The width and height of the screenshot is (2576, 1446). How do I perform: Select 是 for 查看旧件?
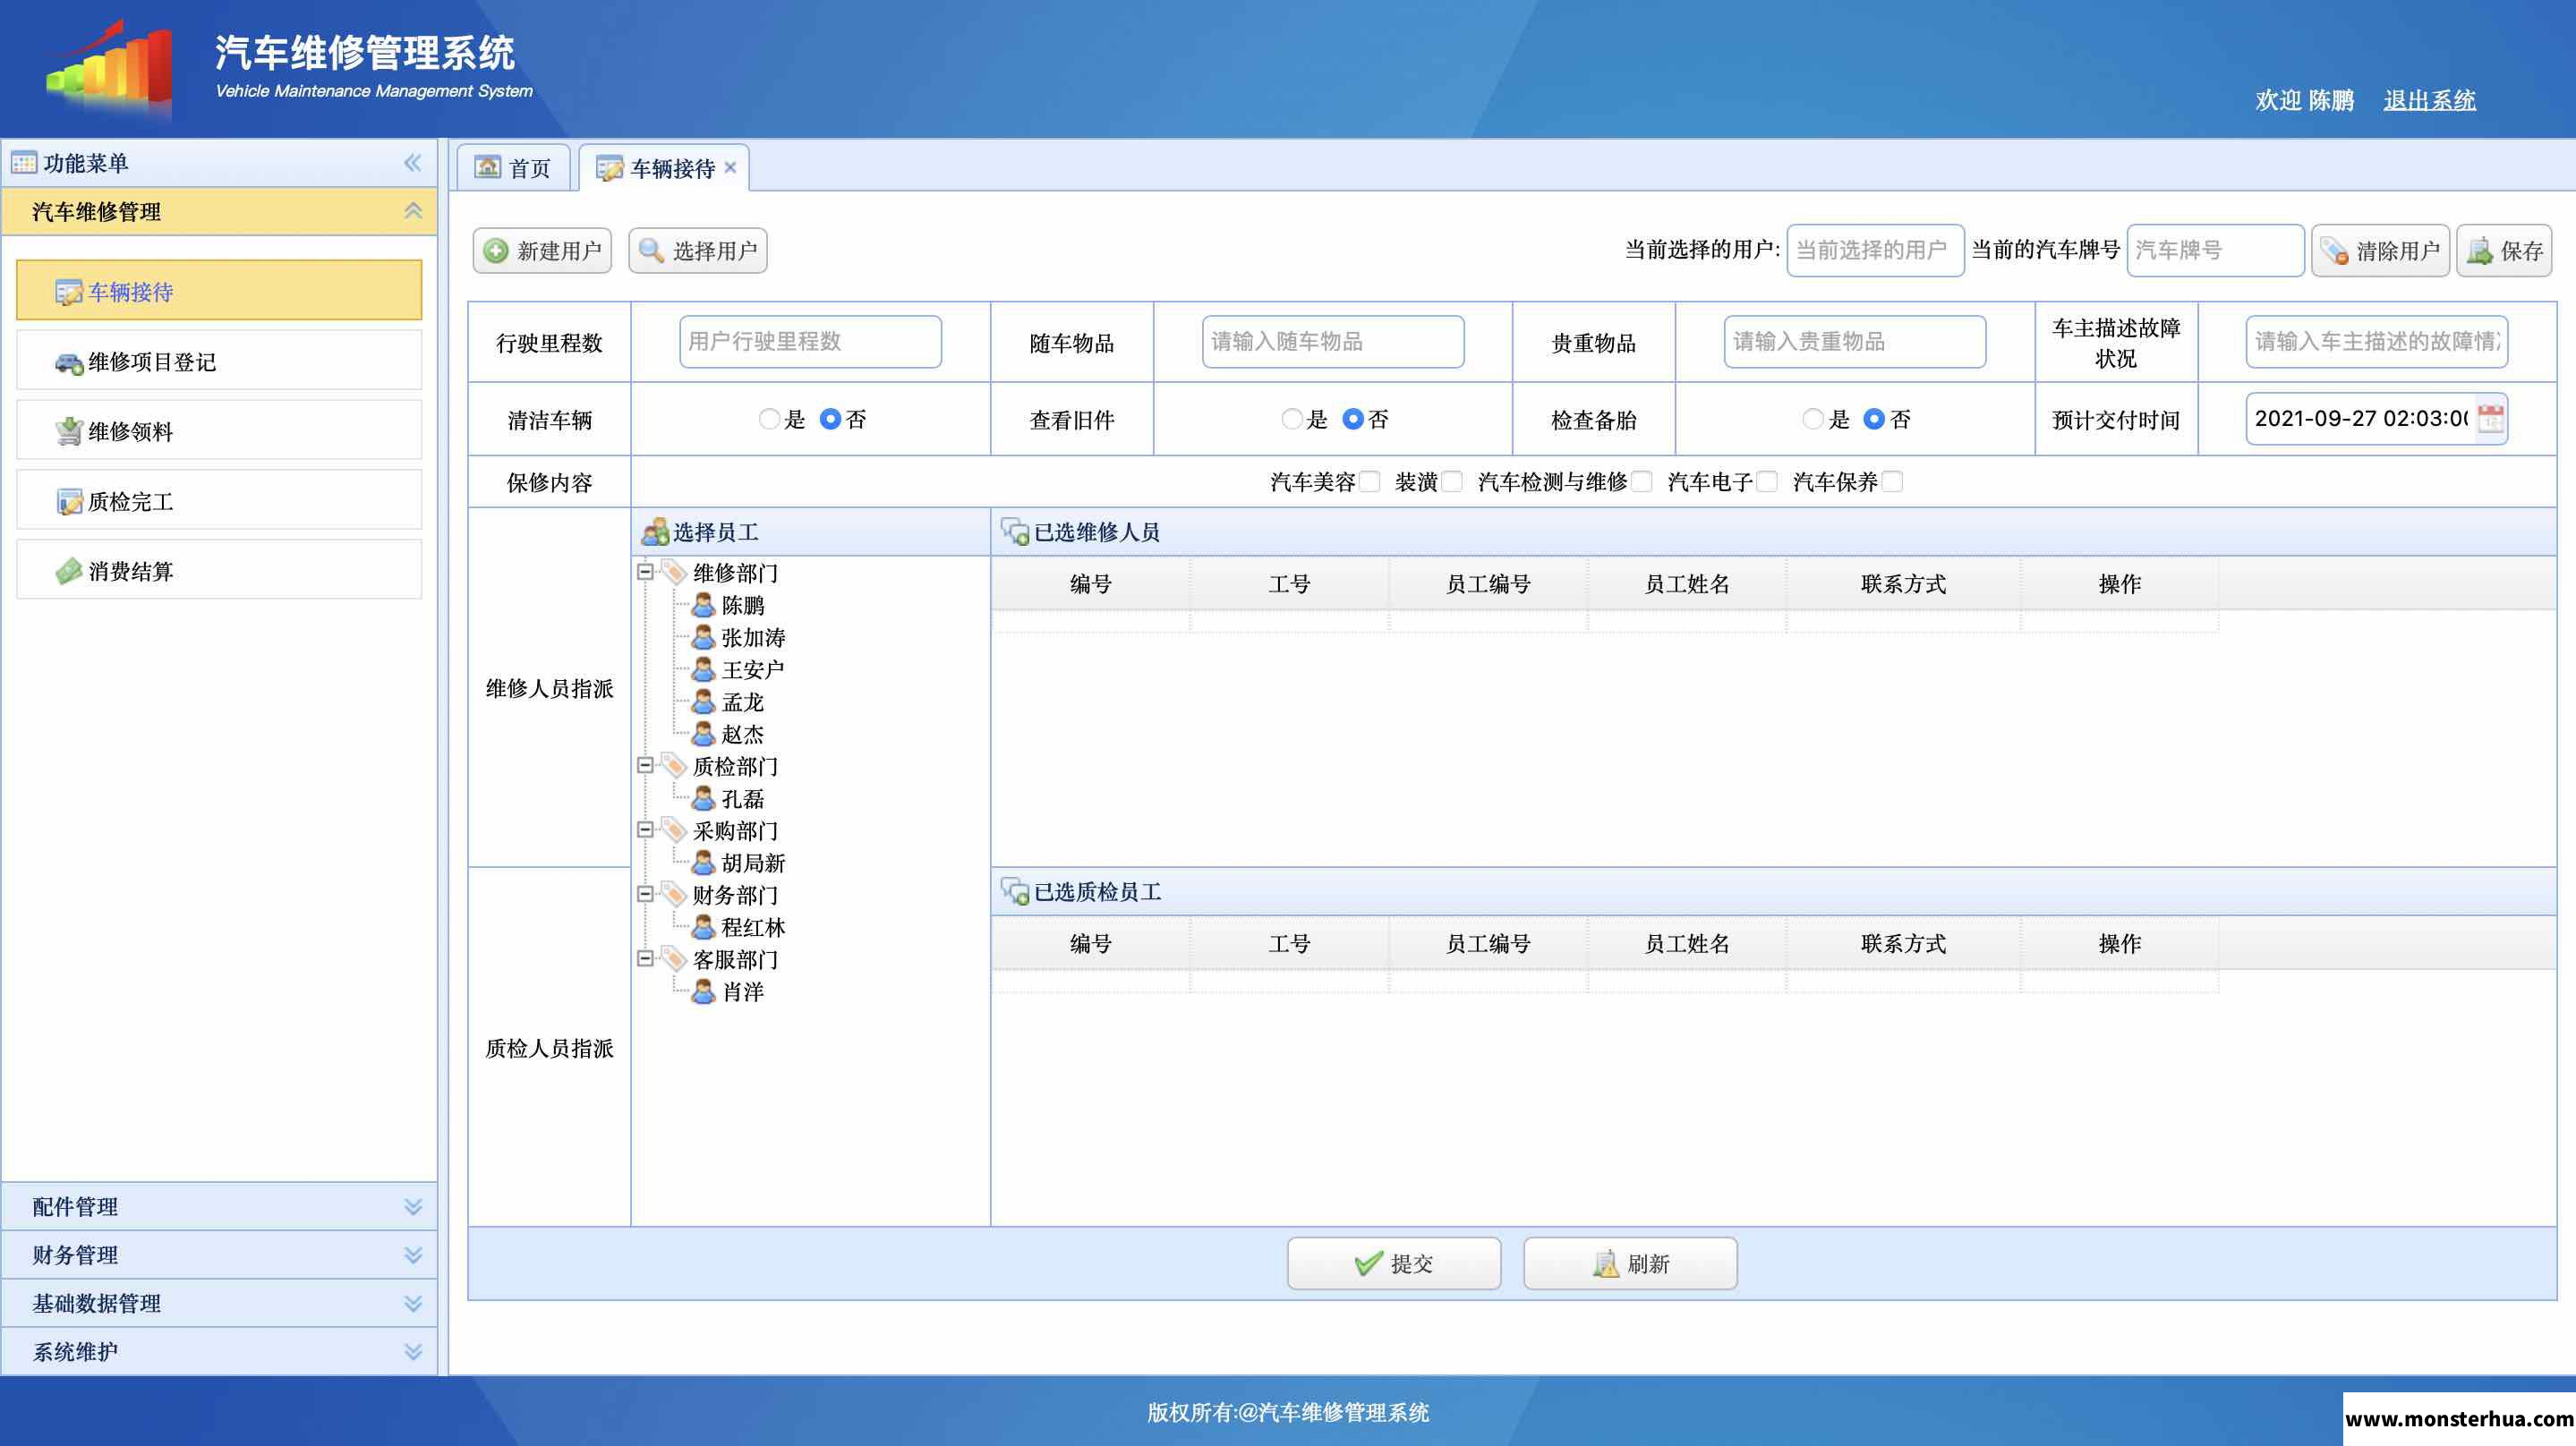[x=1291, y=419]
